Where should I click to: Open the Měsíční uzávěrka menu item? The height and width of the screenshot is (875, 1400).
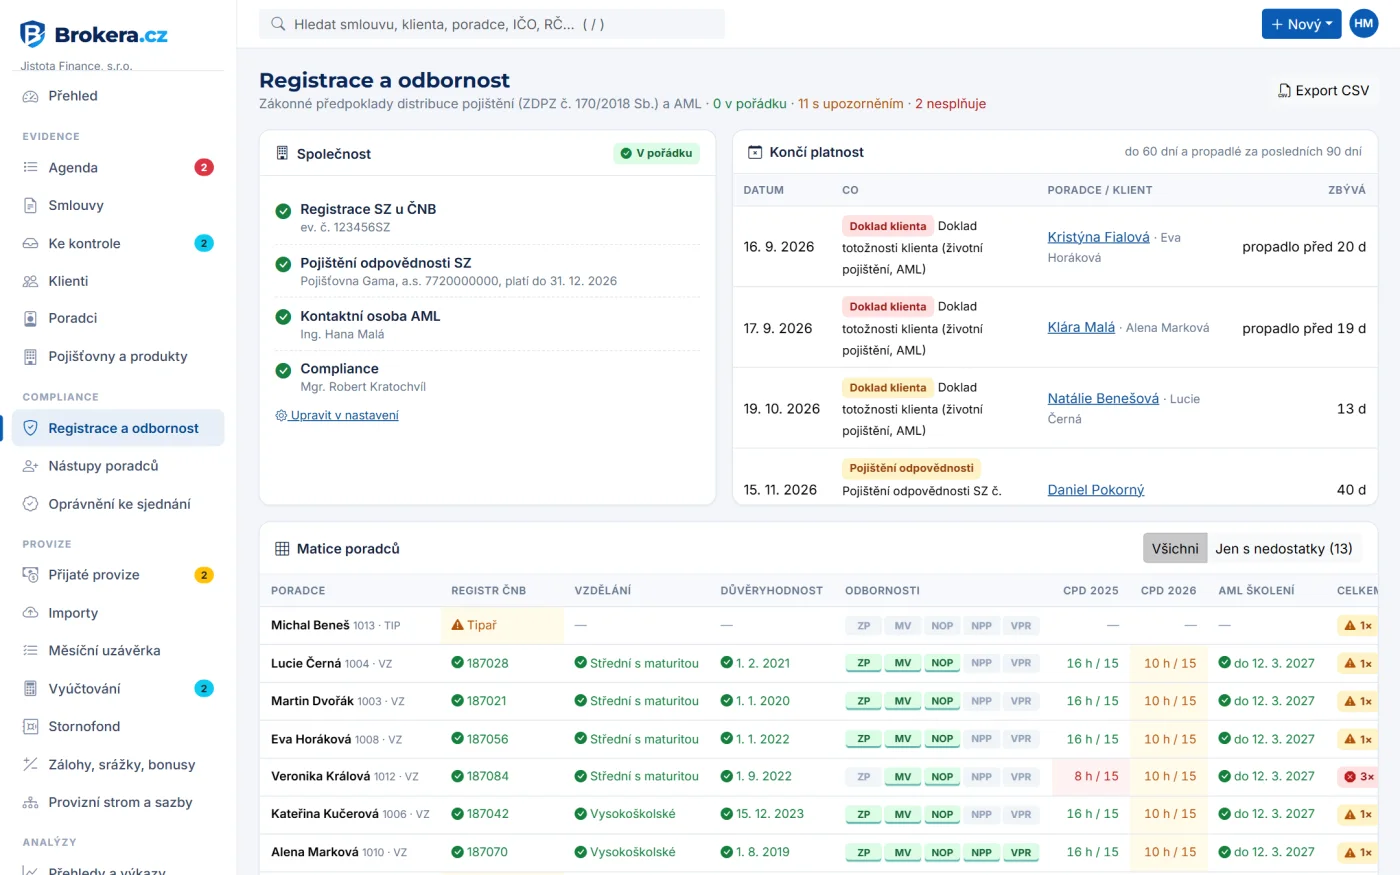(x=118, y=651)
